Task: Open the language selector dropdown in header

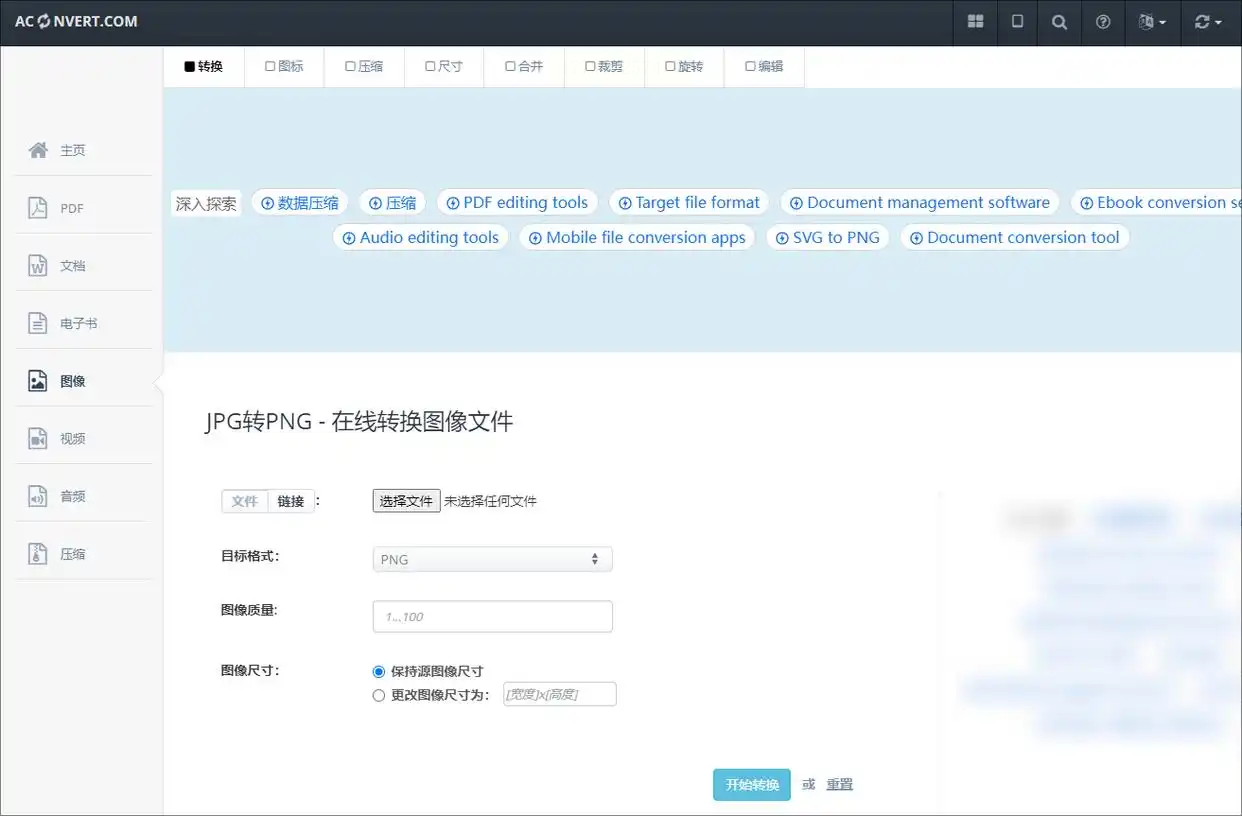Action: pyautogui.click(x=1152, y=22)
